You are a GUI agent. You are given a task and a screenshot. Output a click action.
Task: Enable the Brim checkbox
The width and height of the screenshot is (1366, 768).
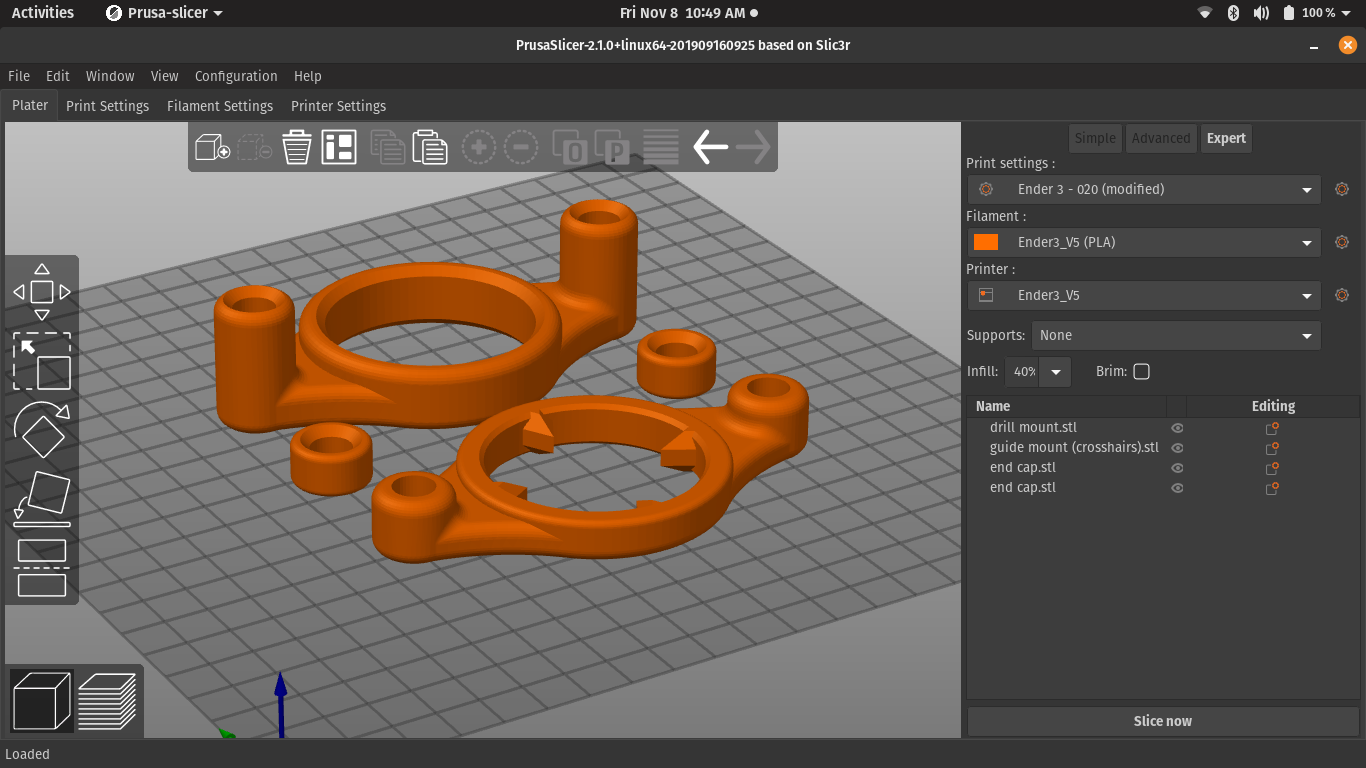coord(1141,372)
